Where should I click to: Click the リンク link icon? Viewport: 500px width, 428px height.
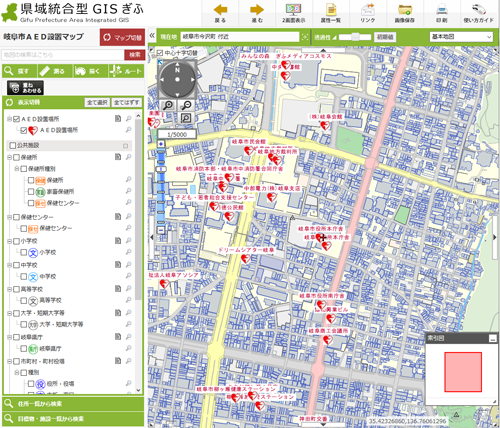(368, 9)
